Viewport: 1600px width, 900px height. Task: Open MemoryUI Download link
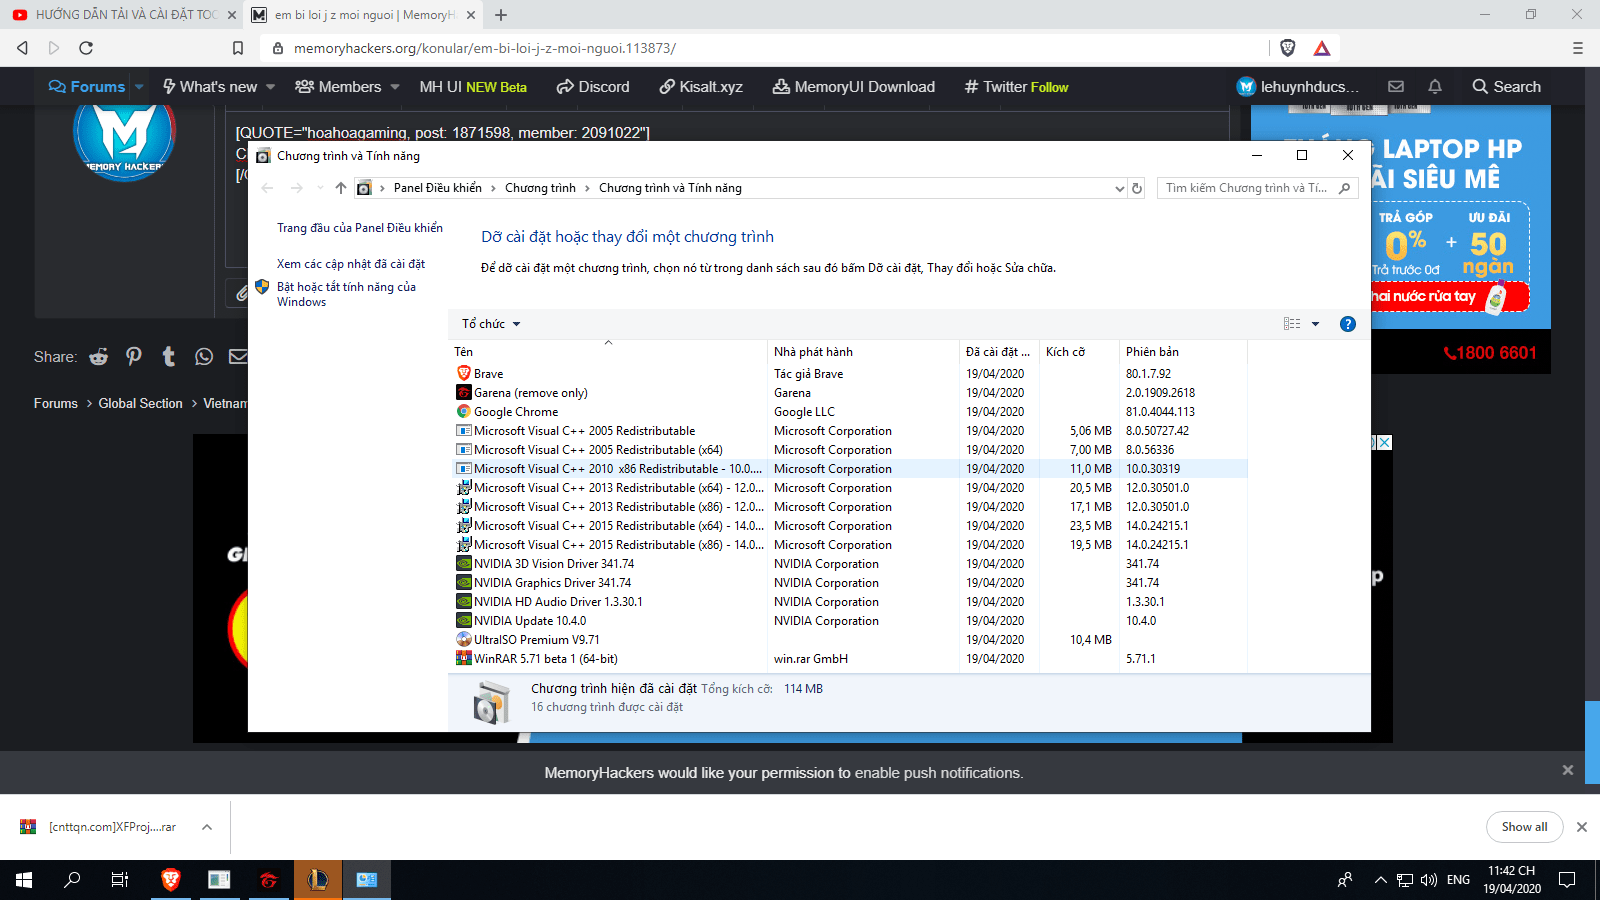coord(854,87)
